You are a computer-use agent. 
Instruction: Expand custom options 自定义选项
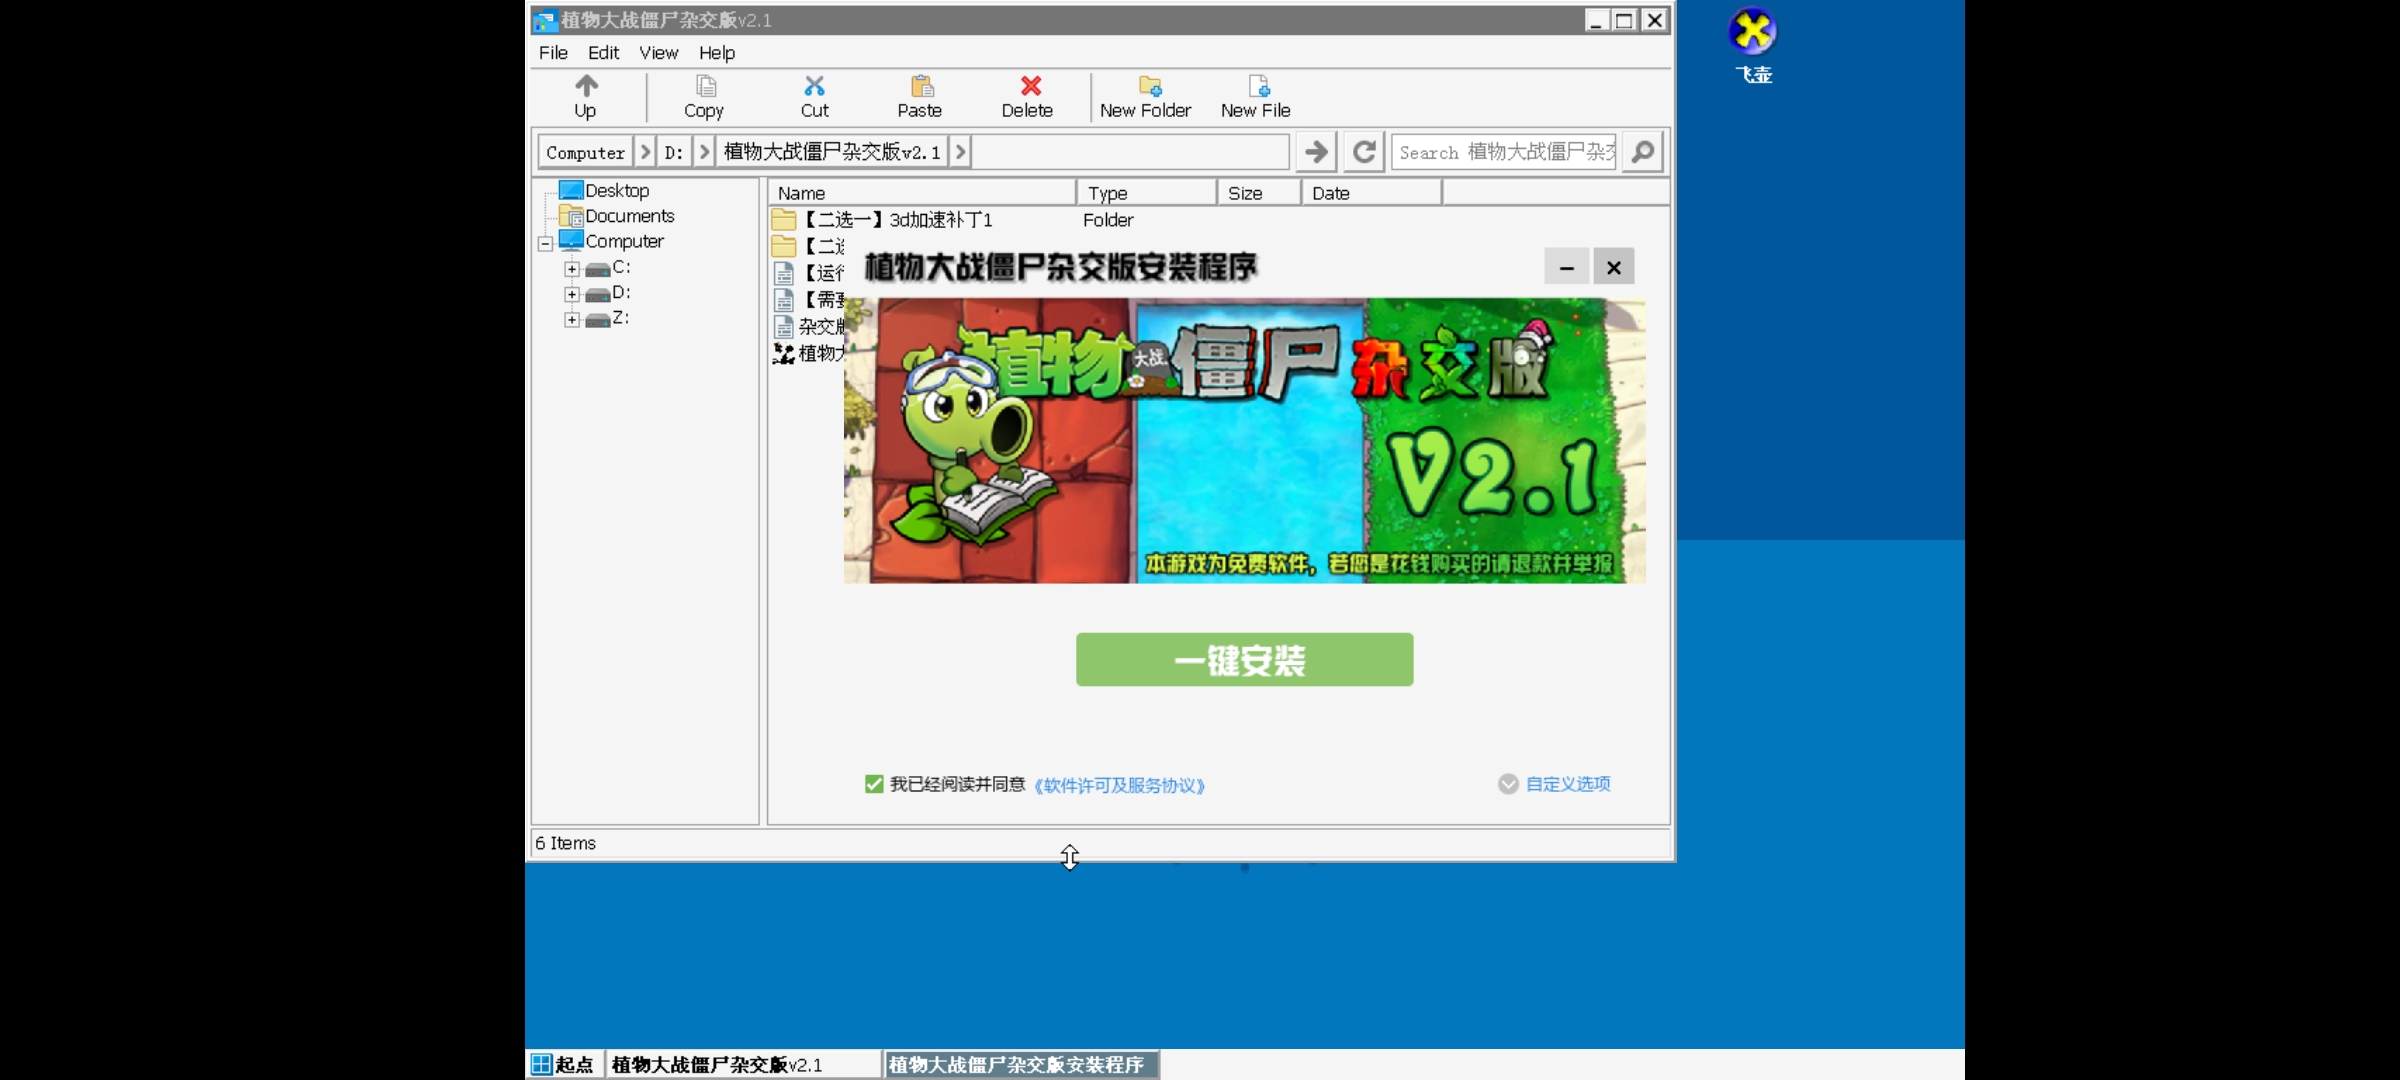tap(1566, 784)
